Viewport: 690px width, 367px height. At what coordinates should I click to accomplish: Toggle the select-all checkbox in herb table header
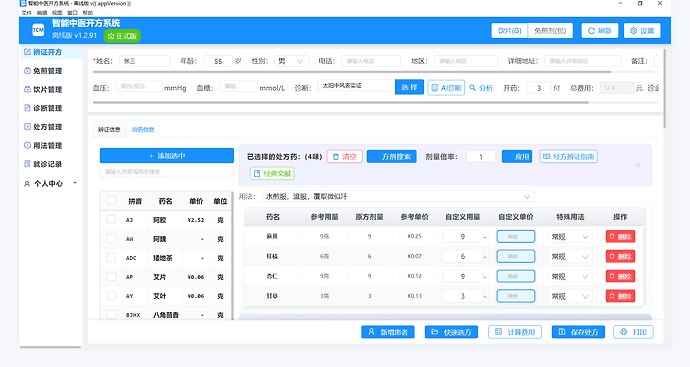coord(111,201)
